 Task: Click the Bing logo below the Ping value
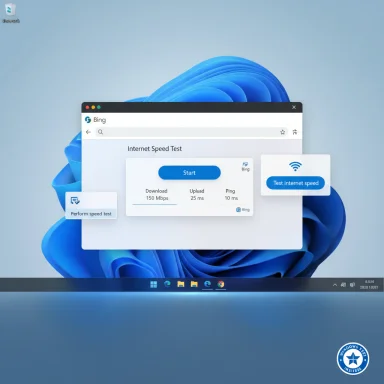tap(243, 210)
